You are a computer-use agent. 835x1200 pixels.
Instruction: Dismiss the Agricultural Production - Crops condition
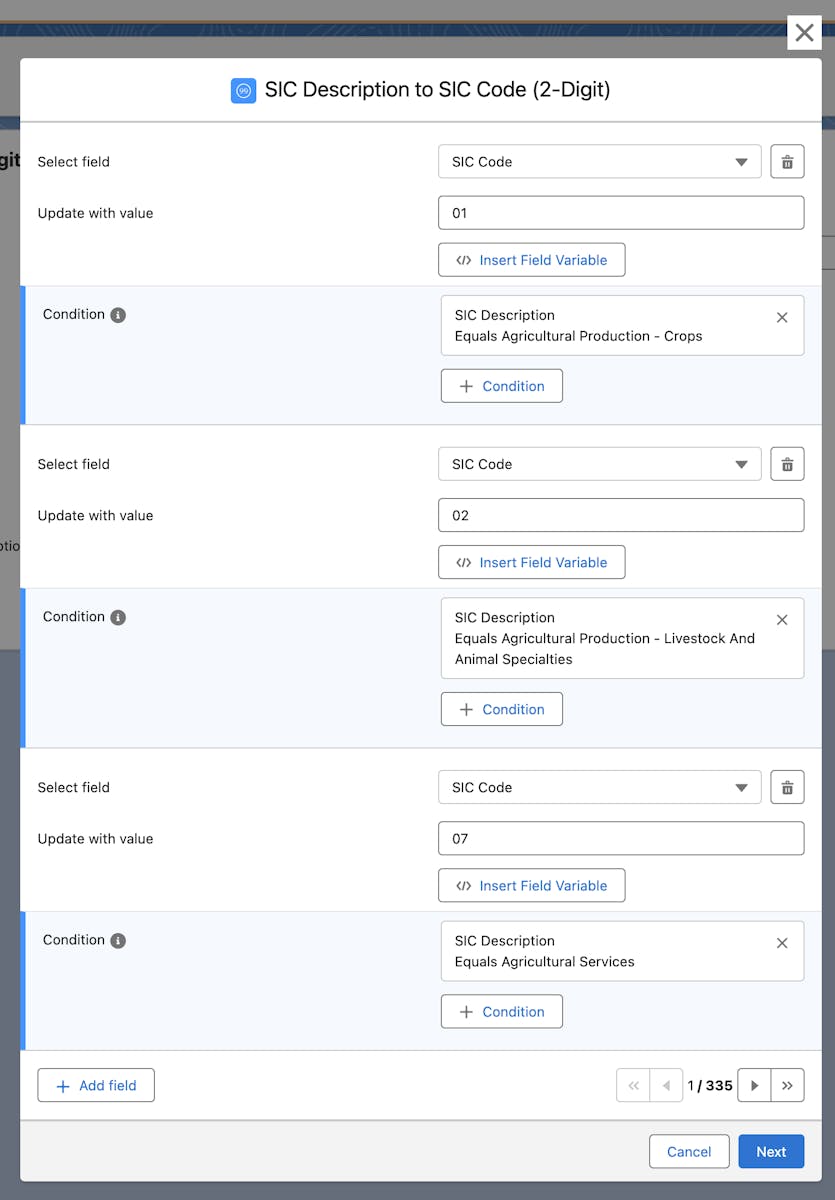click(782, 317)
